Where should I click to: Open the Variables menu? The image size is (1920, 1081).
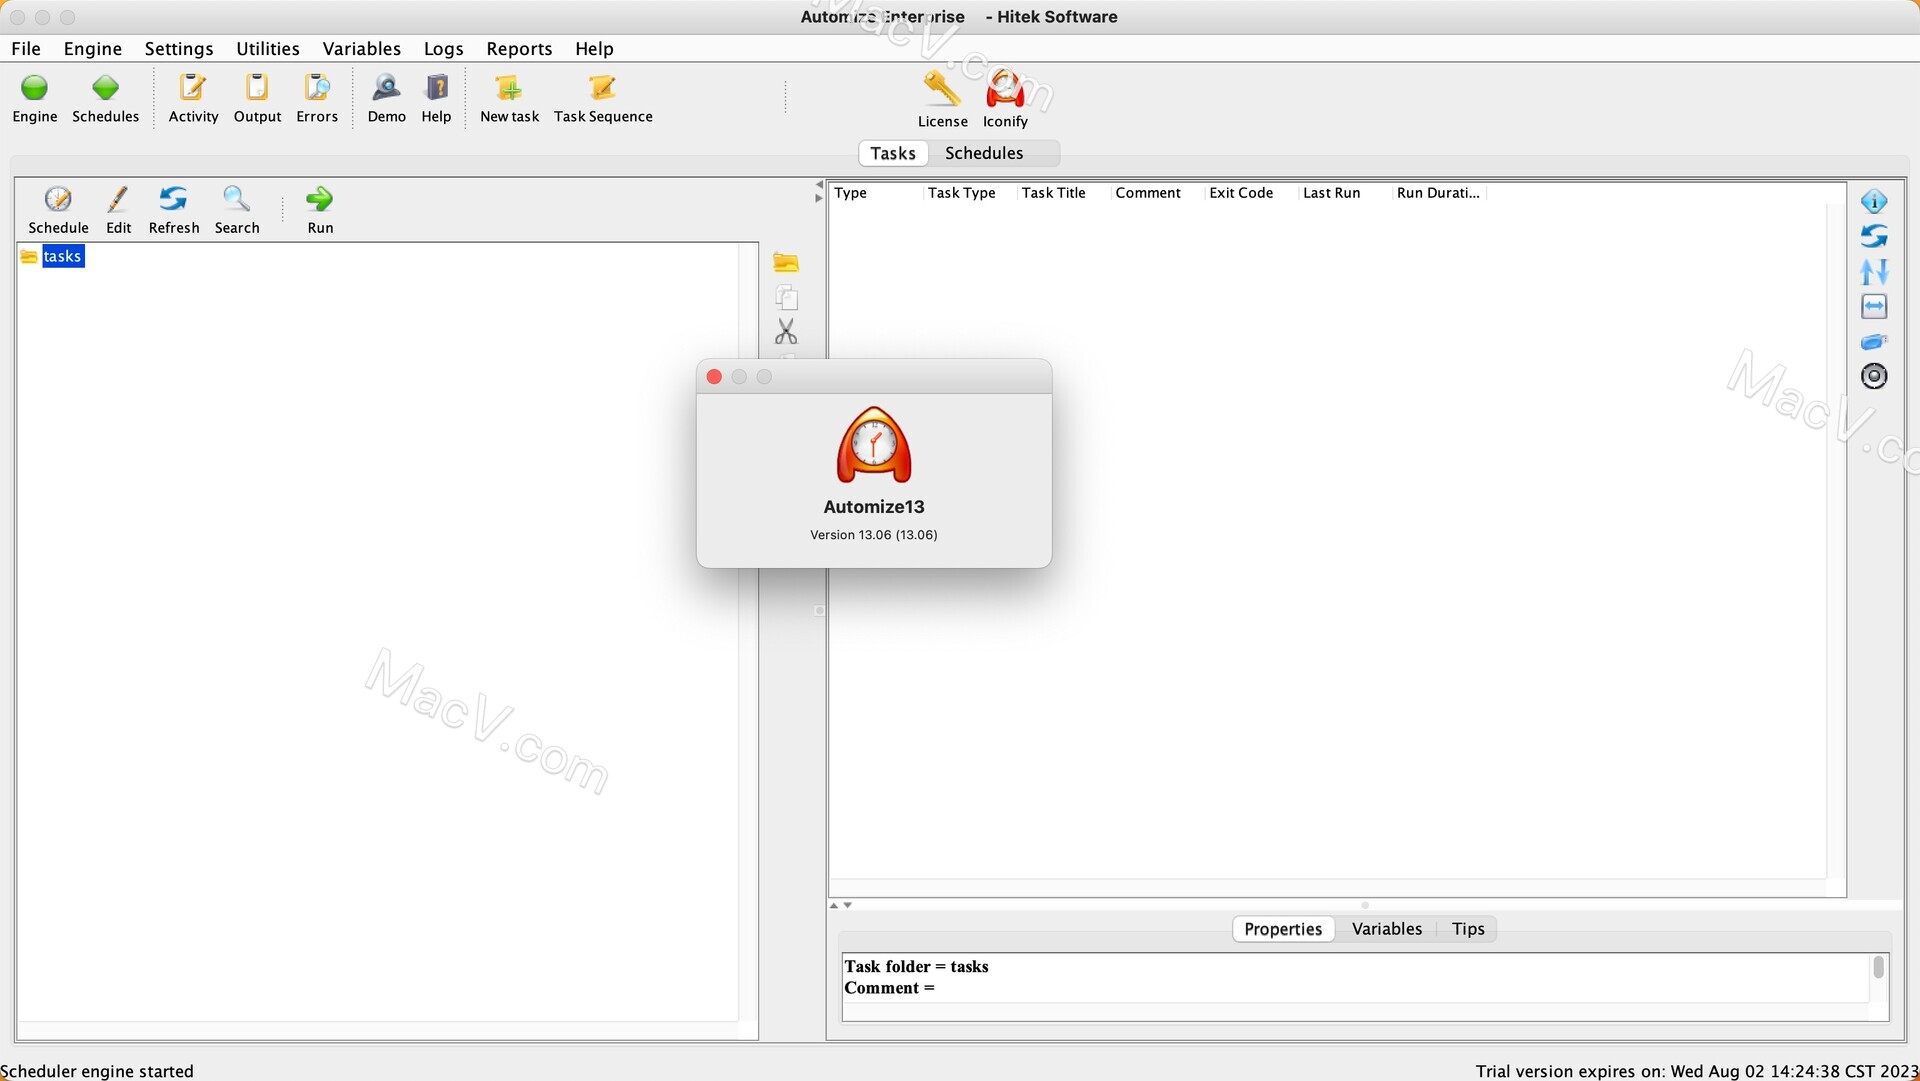pos(362,48)
